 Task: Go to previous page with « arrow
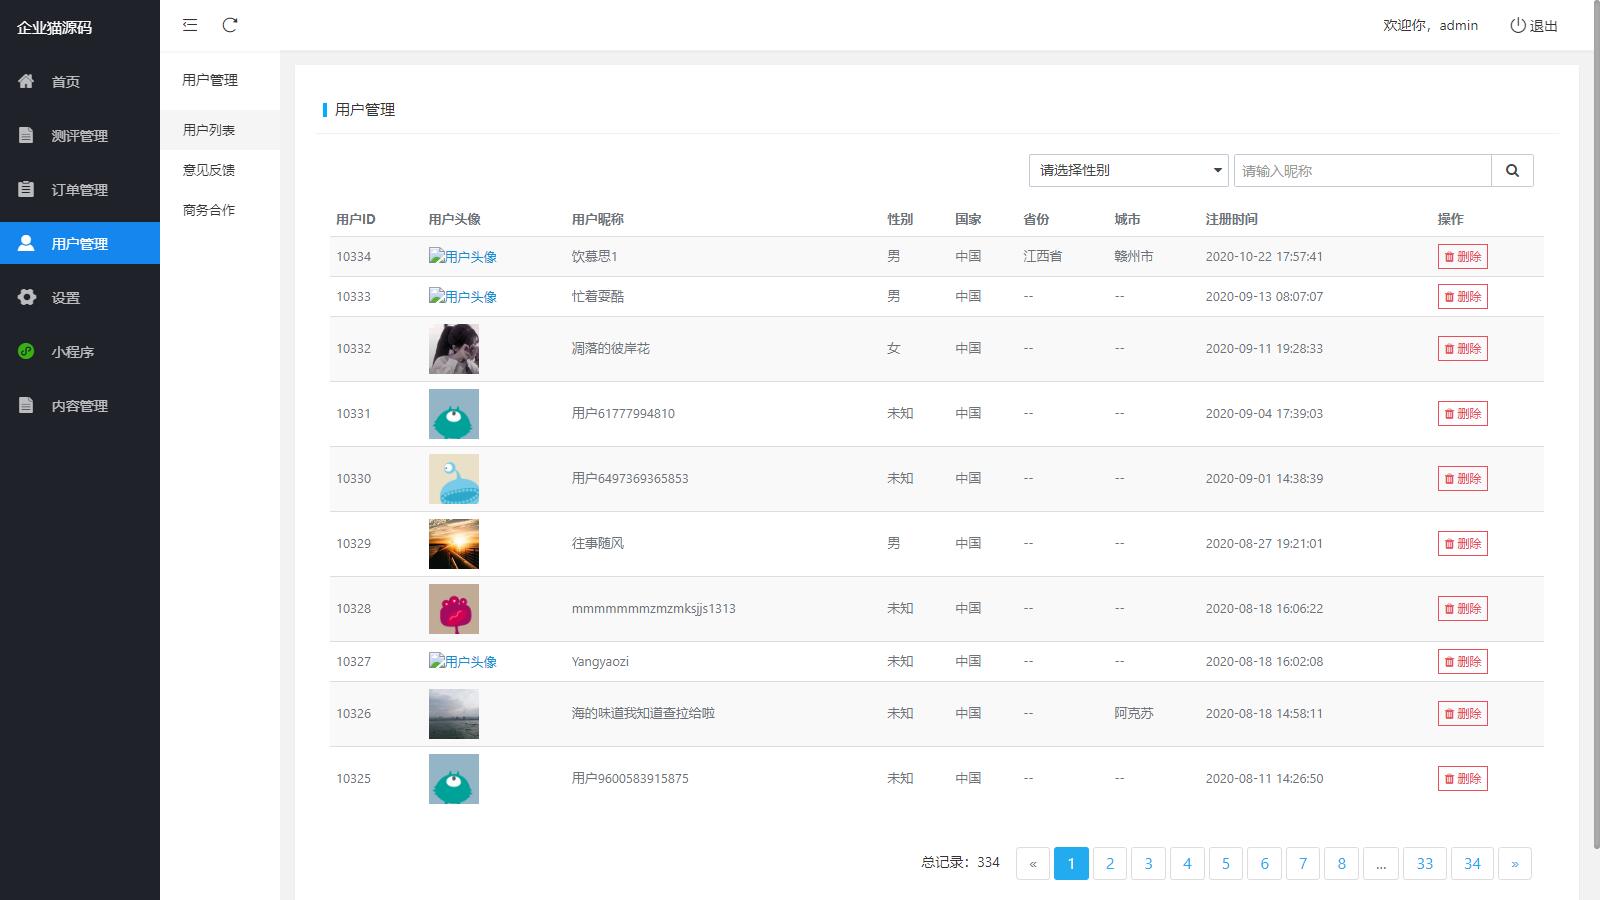(x=1033, y=864)
